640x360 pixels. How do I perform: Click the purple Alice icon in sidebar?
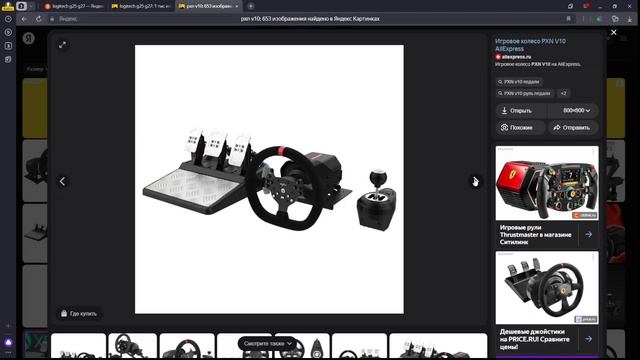point(8,342)
